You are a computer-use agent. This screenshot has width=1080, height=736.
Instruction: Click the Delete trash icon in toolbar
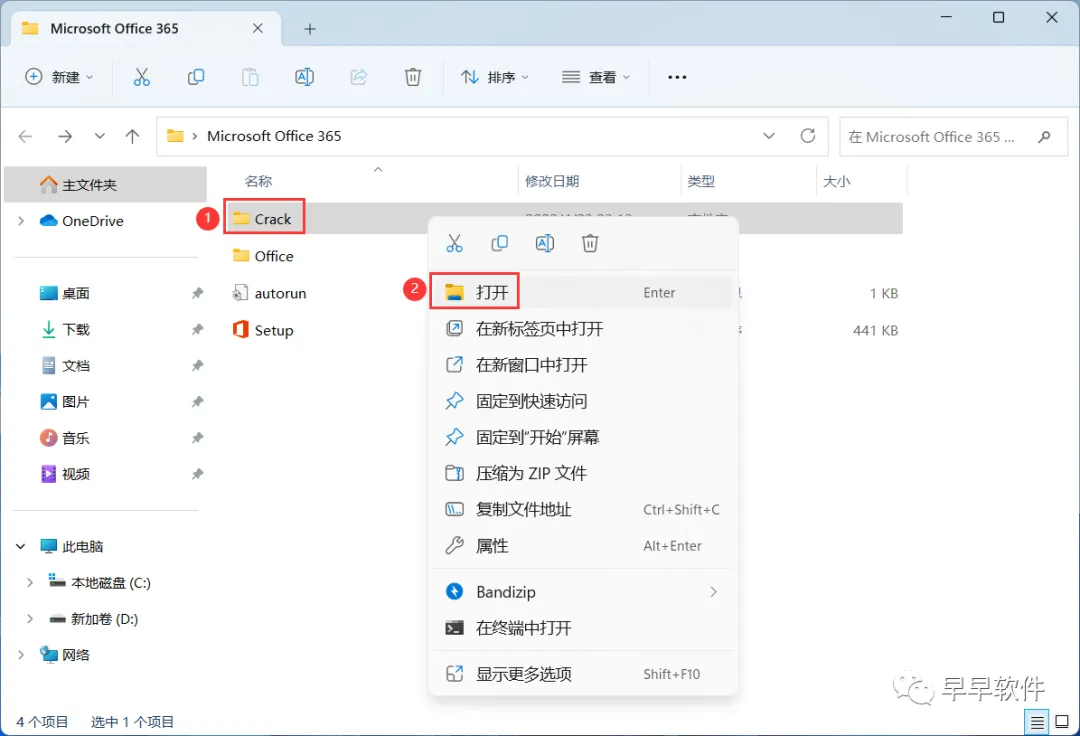413,77
